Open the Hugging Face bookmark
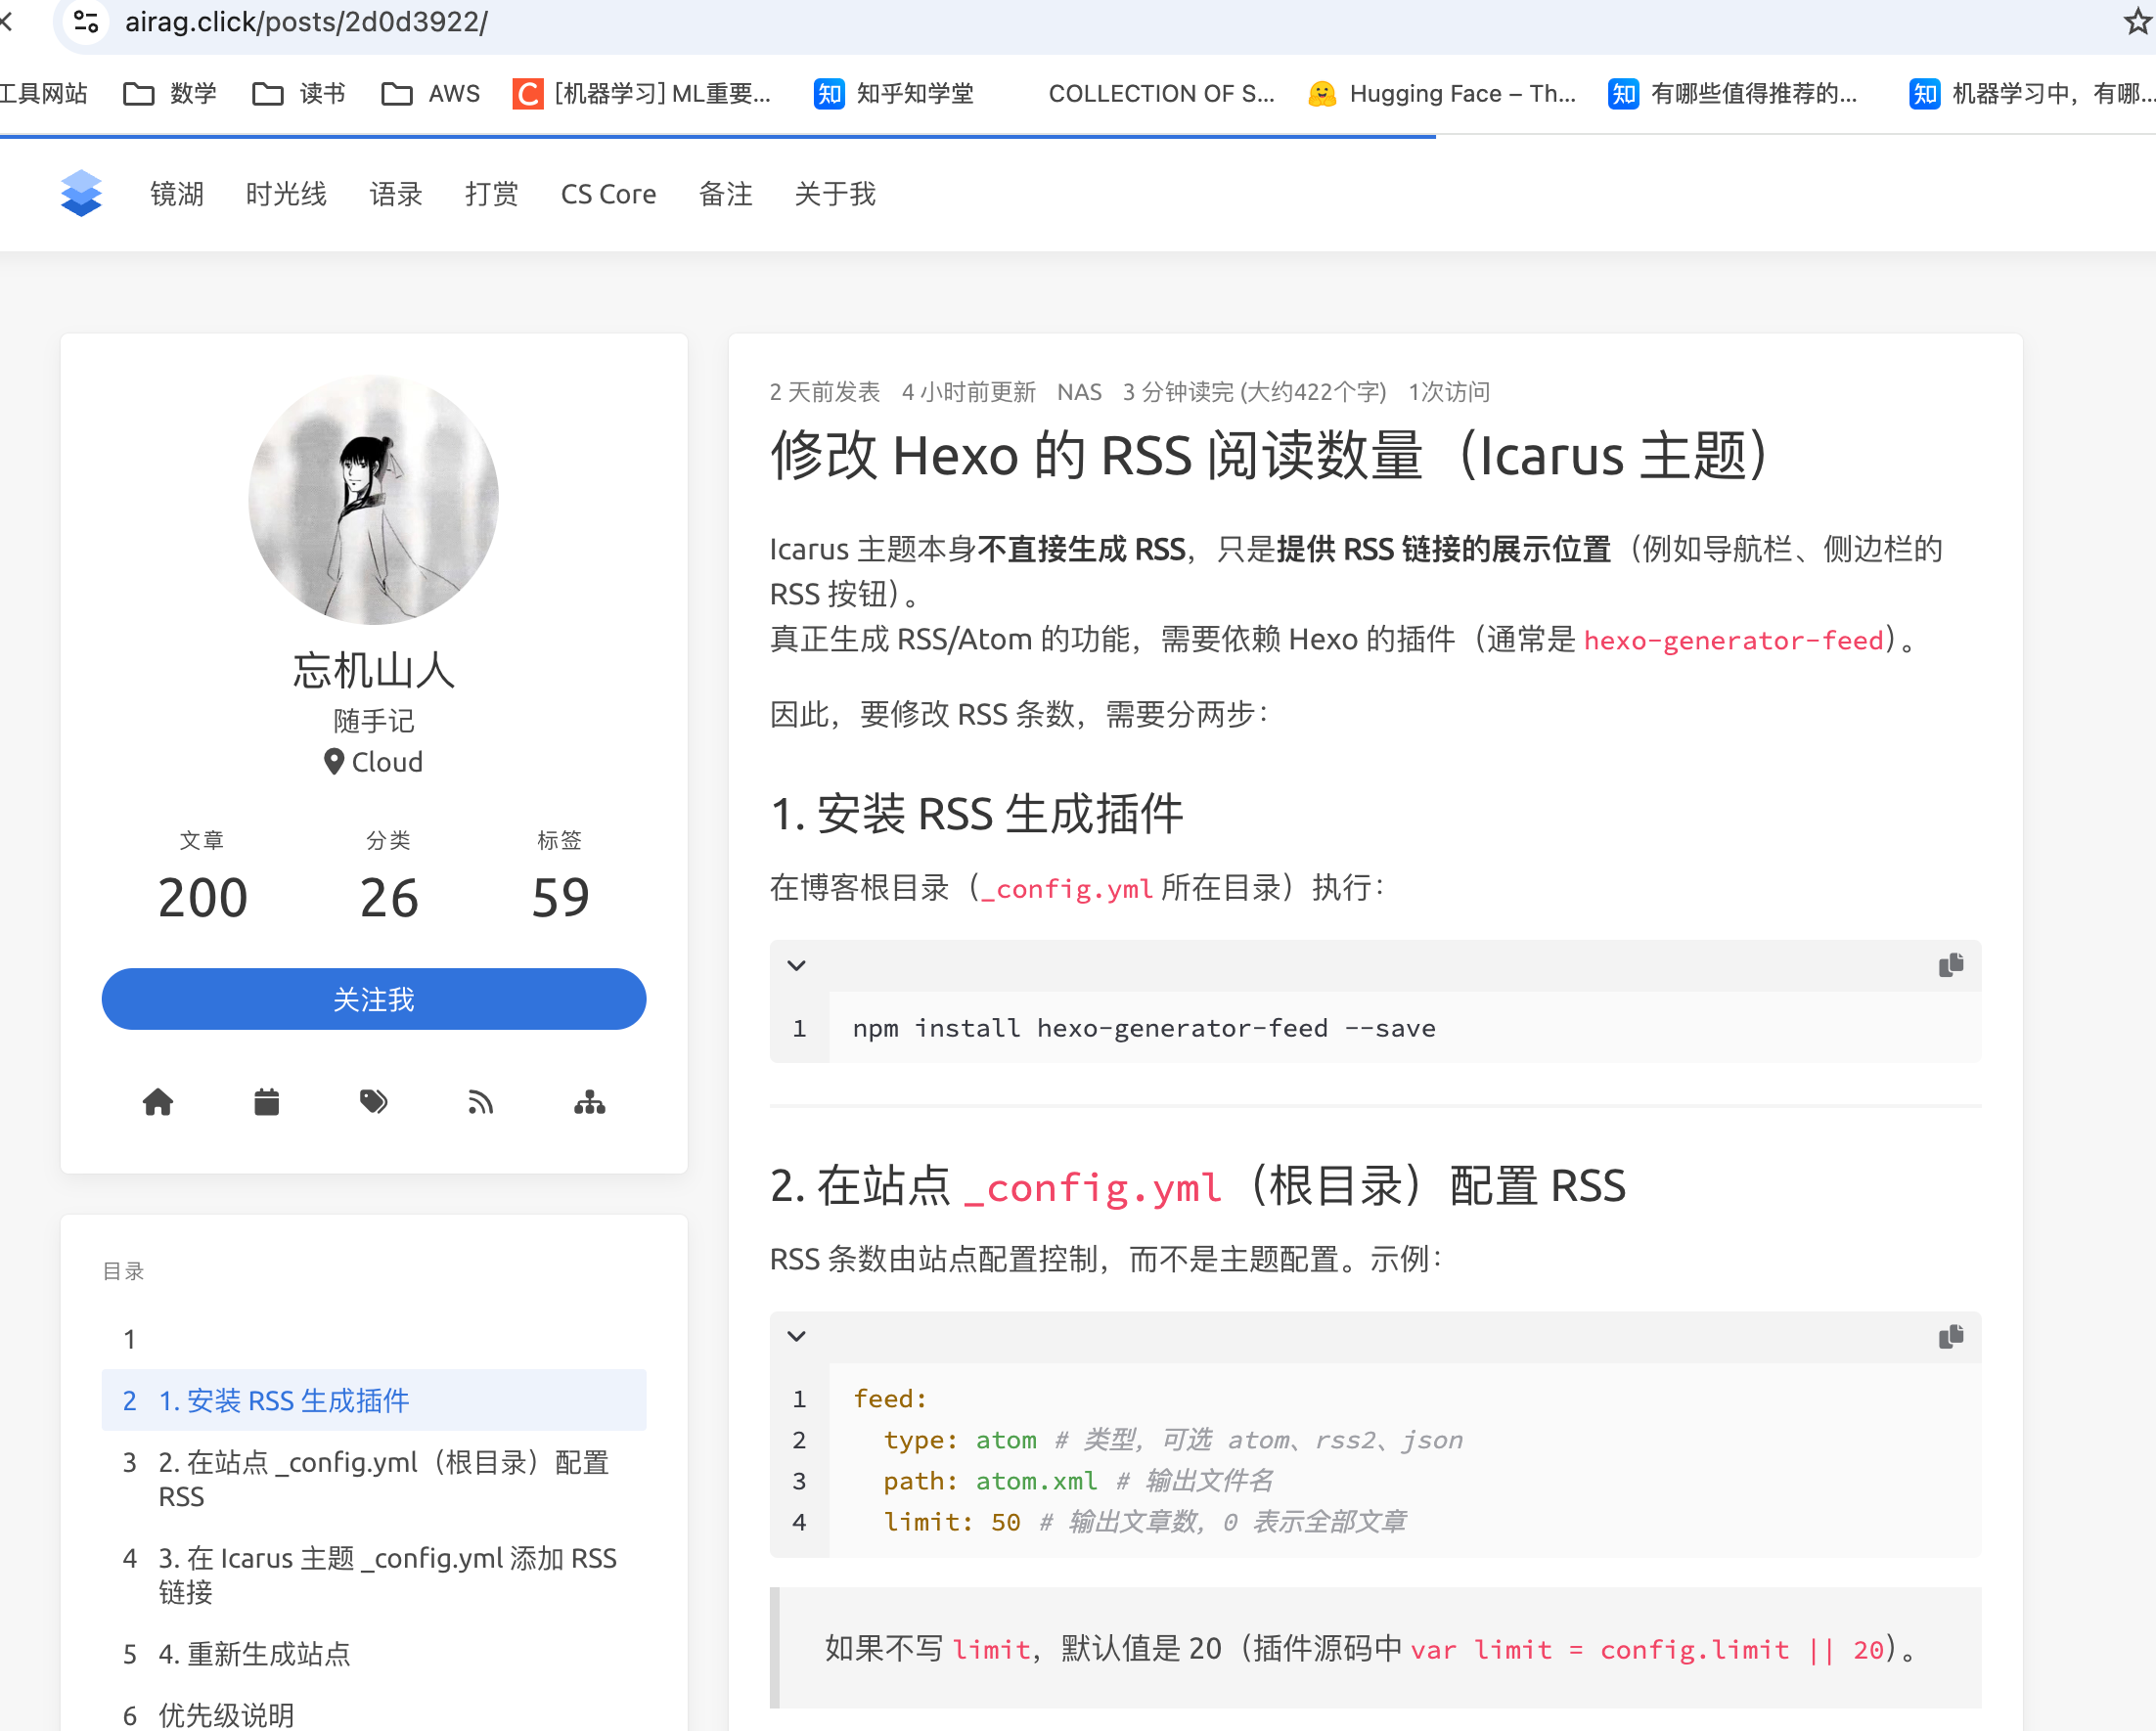Viewport: 2156px width, 1731px height. tap(1442, 93)
